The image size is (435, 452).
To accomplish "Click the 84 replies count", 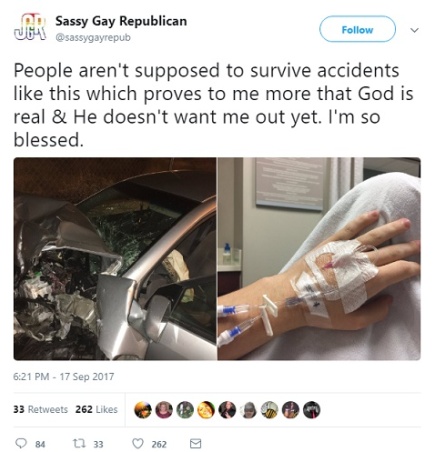I will click(x=40, y=444).
